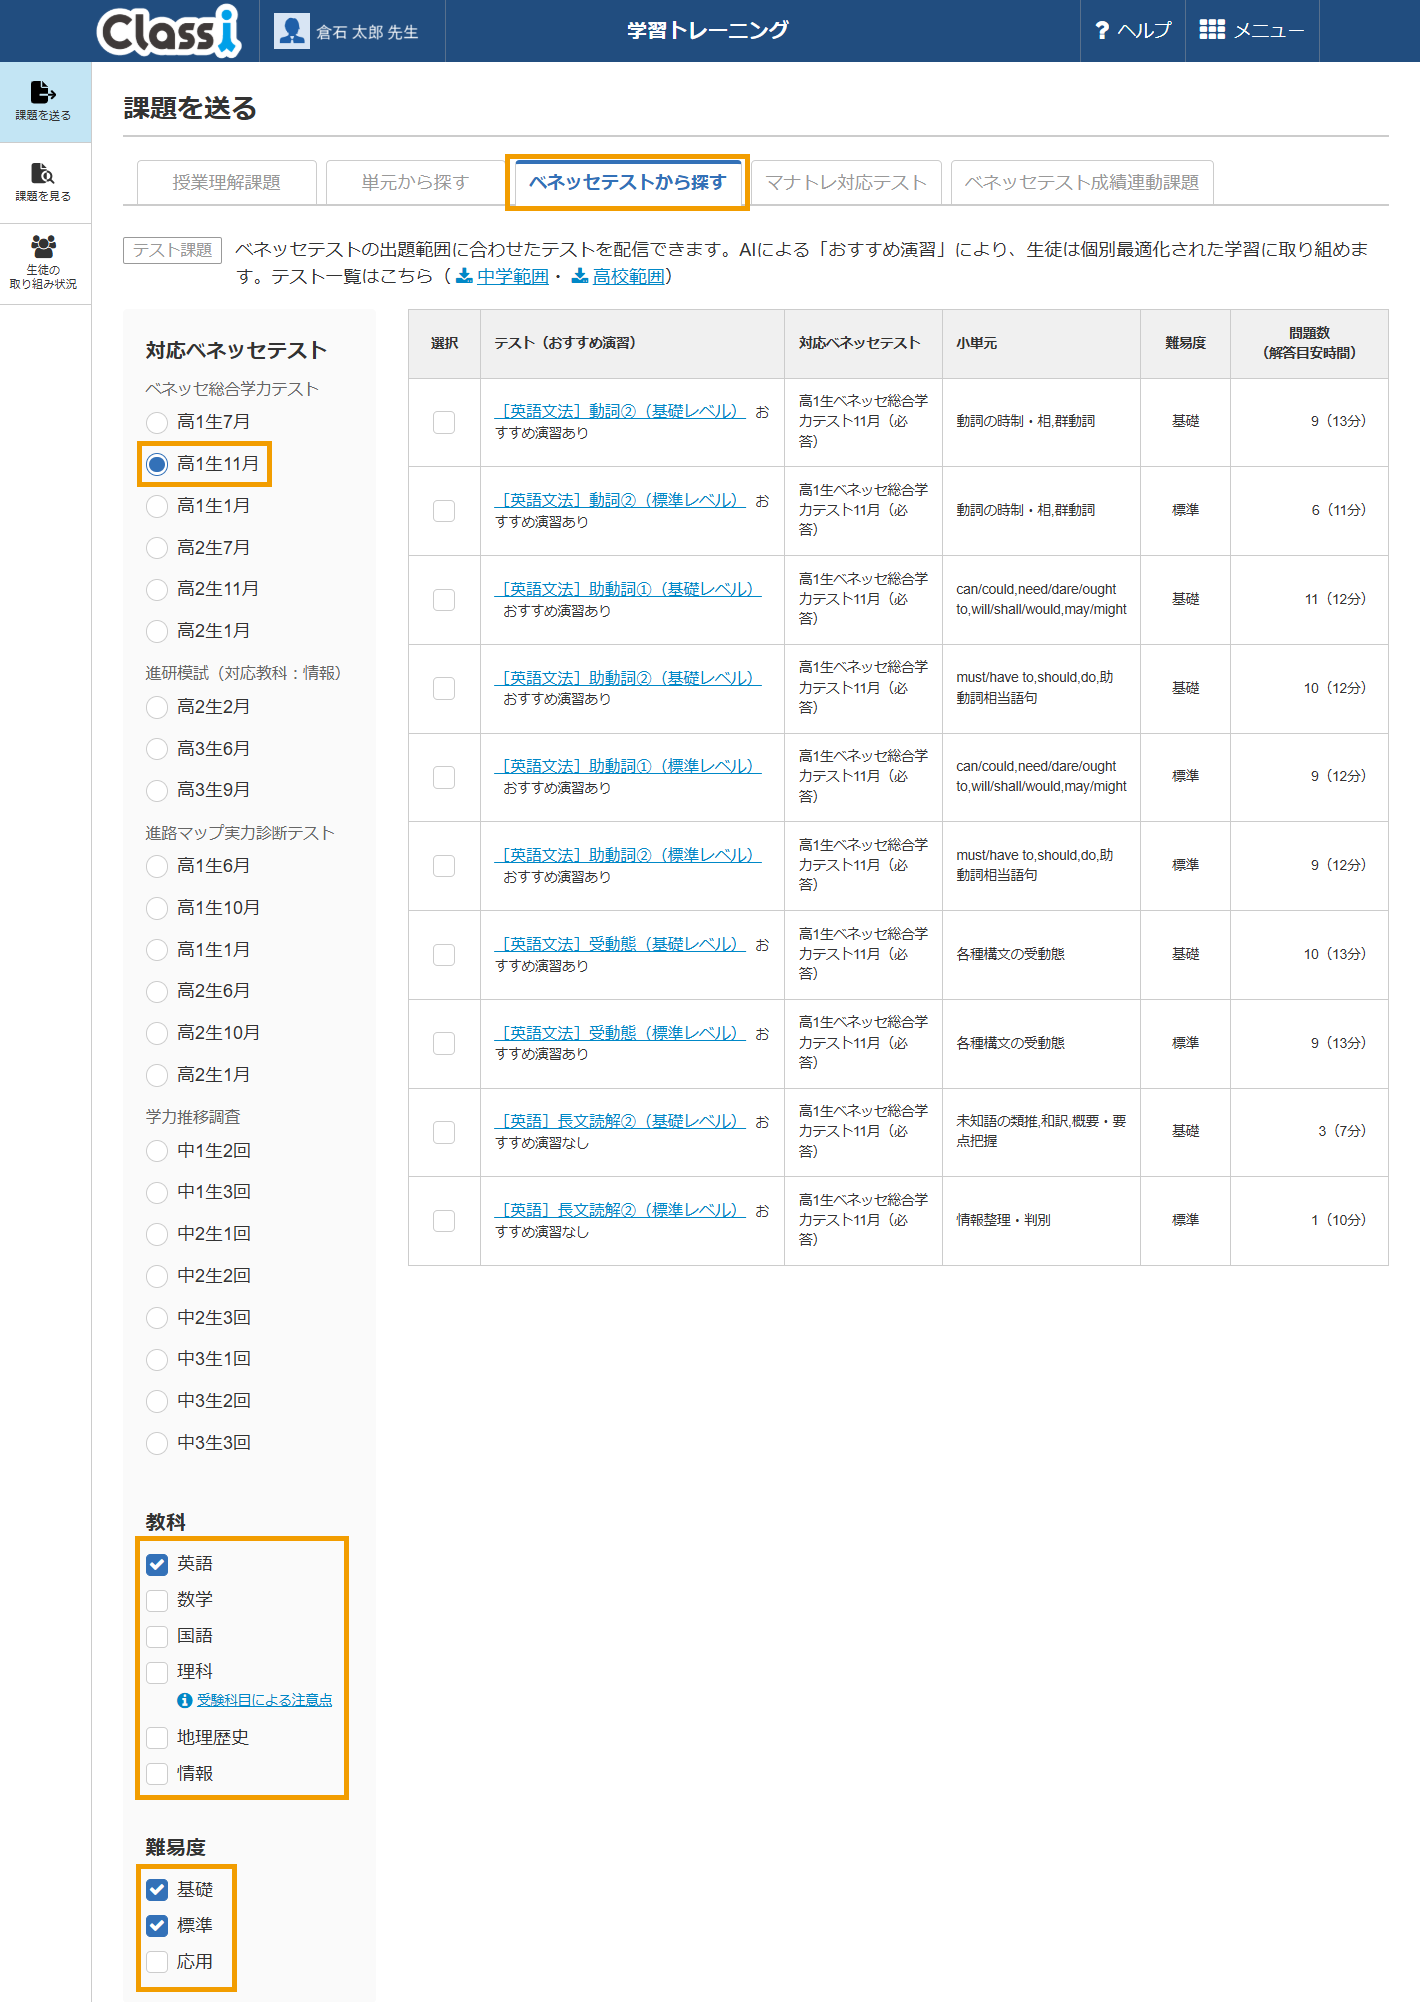The image size is (1422, 2002).
Task: Click 難易度 column header
Action: click(x=1186, y=343)
